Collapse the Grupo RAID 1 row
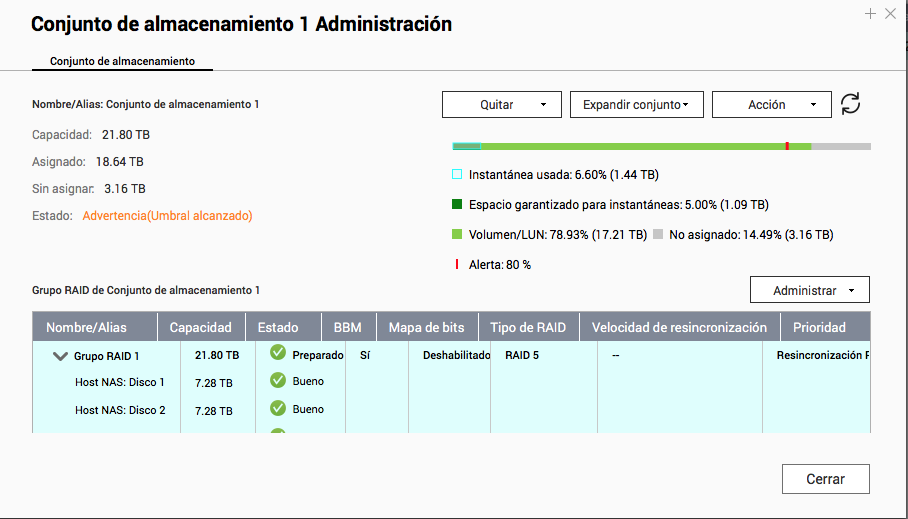 coord(59,356)
